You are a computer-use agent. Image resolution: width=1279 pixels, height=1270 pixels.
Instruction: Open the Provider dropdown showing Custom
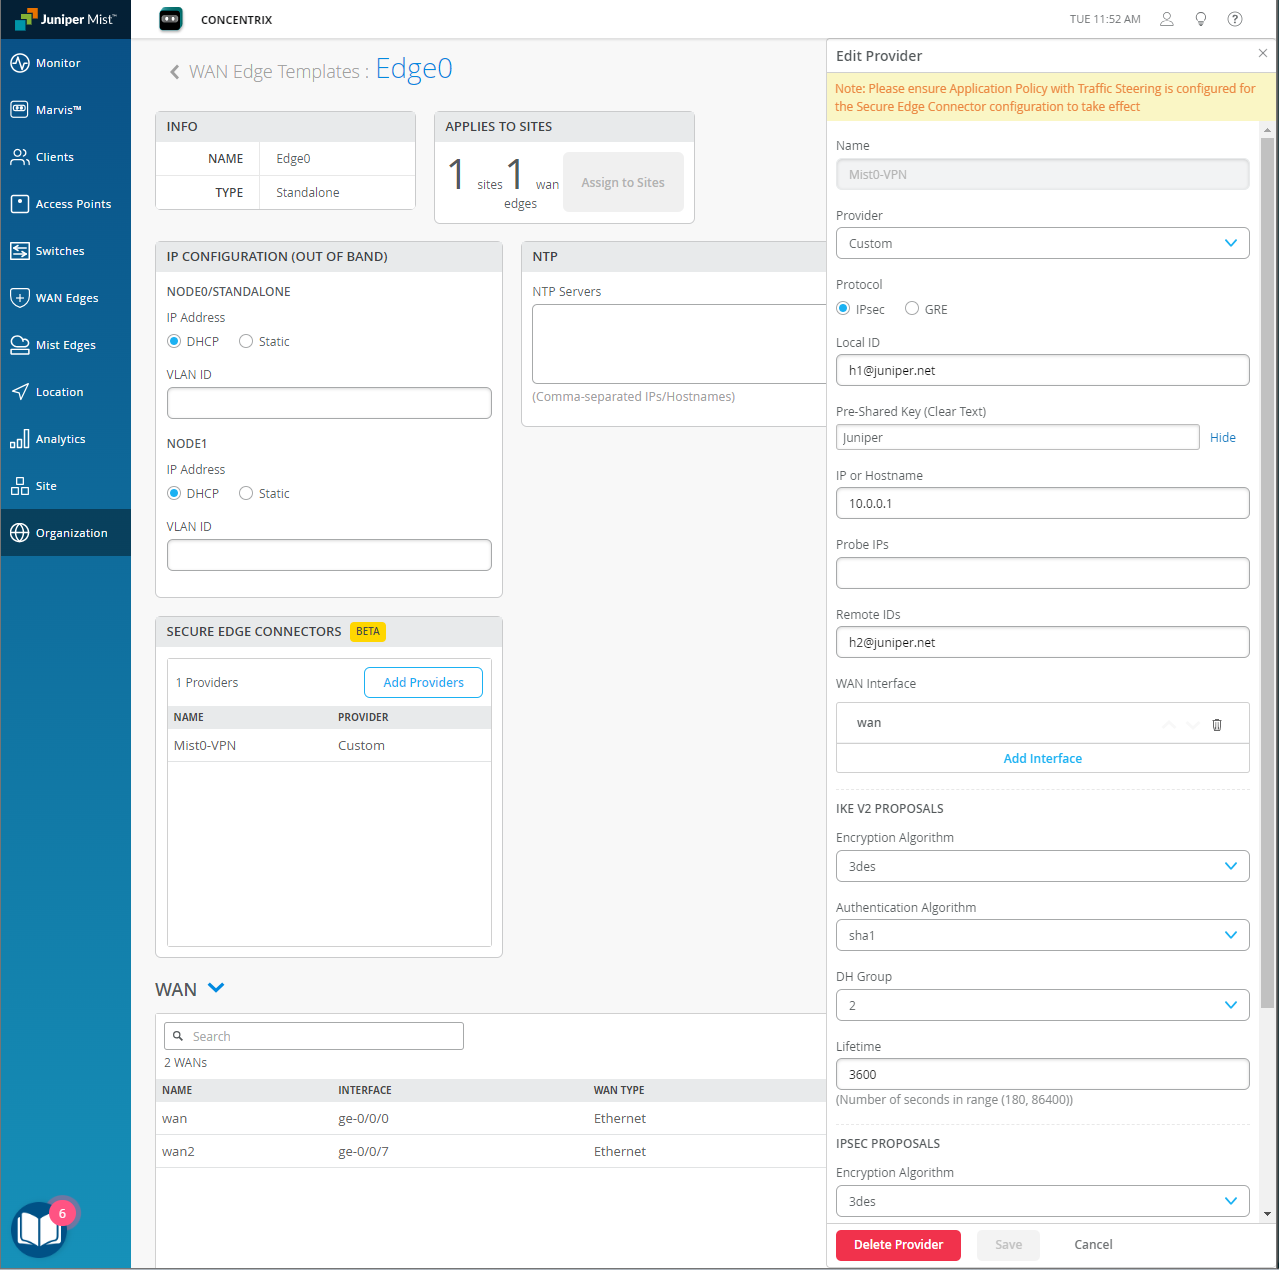[1042, 243]
